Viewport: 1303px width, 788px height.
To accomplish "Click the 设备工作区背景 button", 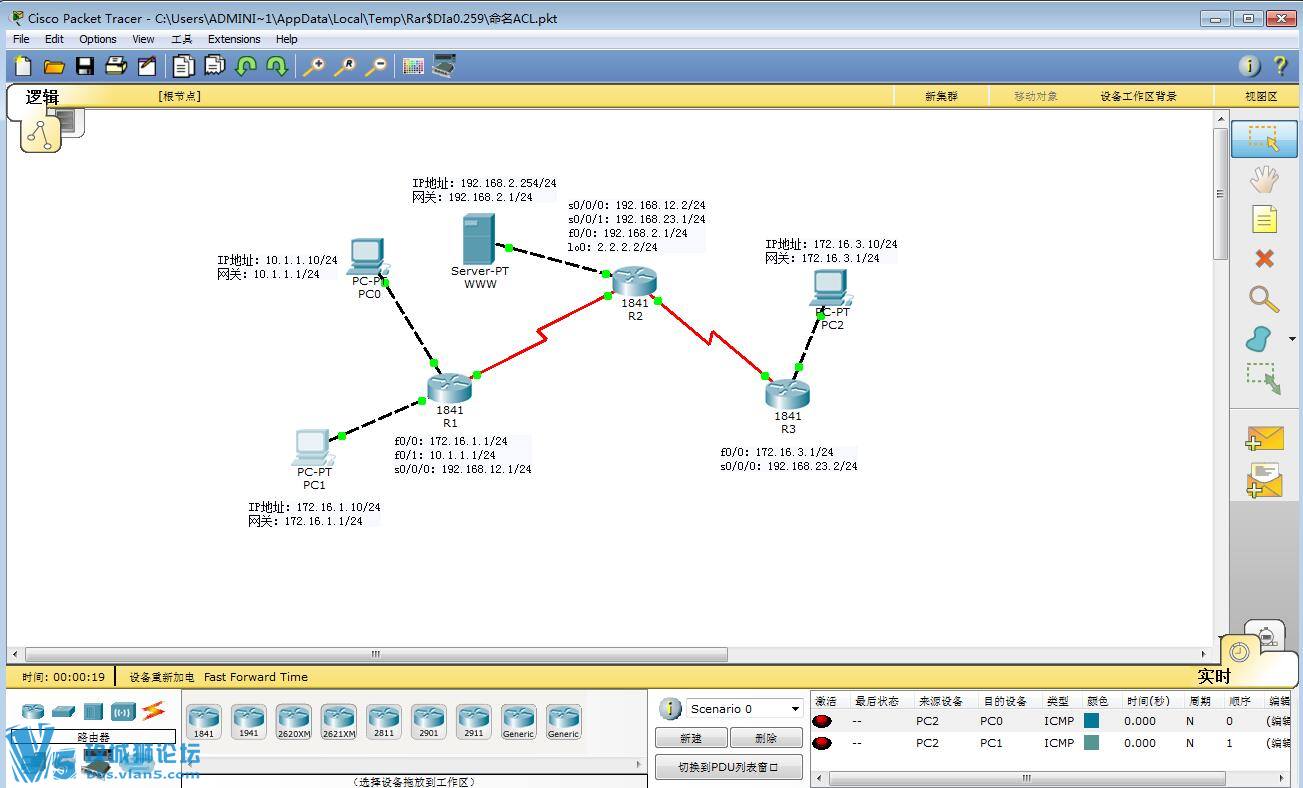I will pyautogui.click(x=1138, y=96).
